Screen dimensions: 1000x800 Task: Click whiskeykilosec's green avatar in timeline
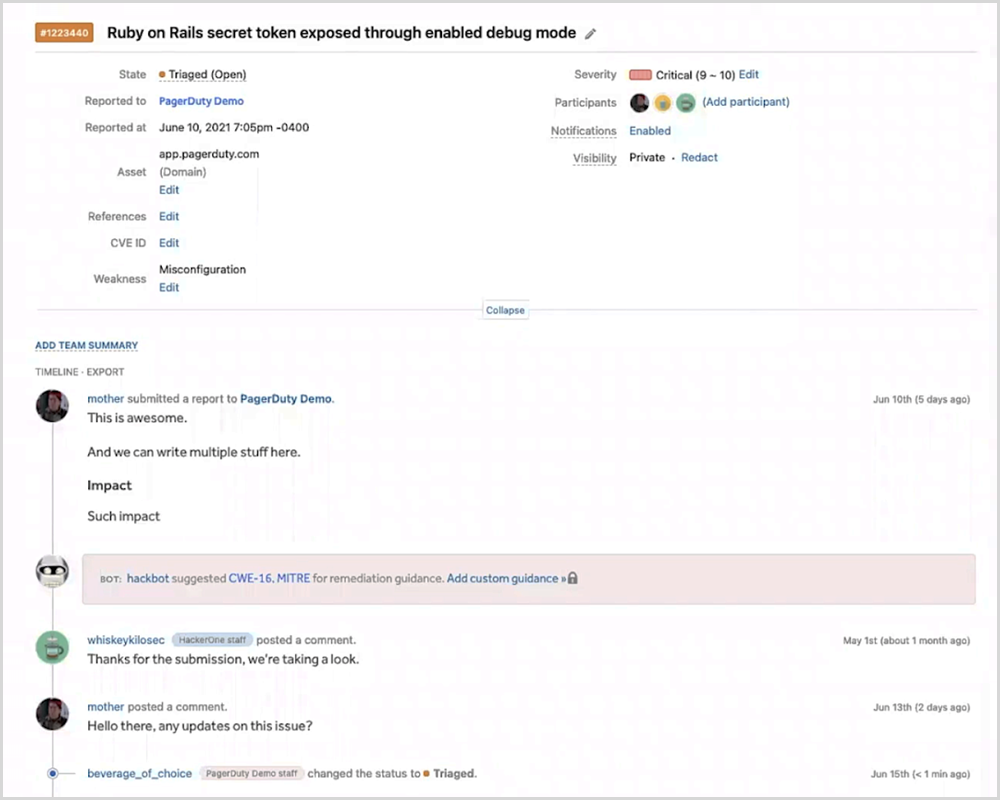coord(52,647)
